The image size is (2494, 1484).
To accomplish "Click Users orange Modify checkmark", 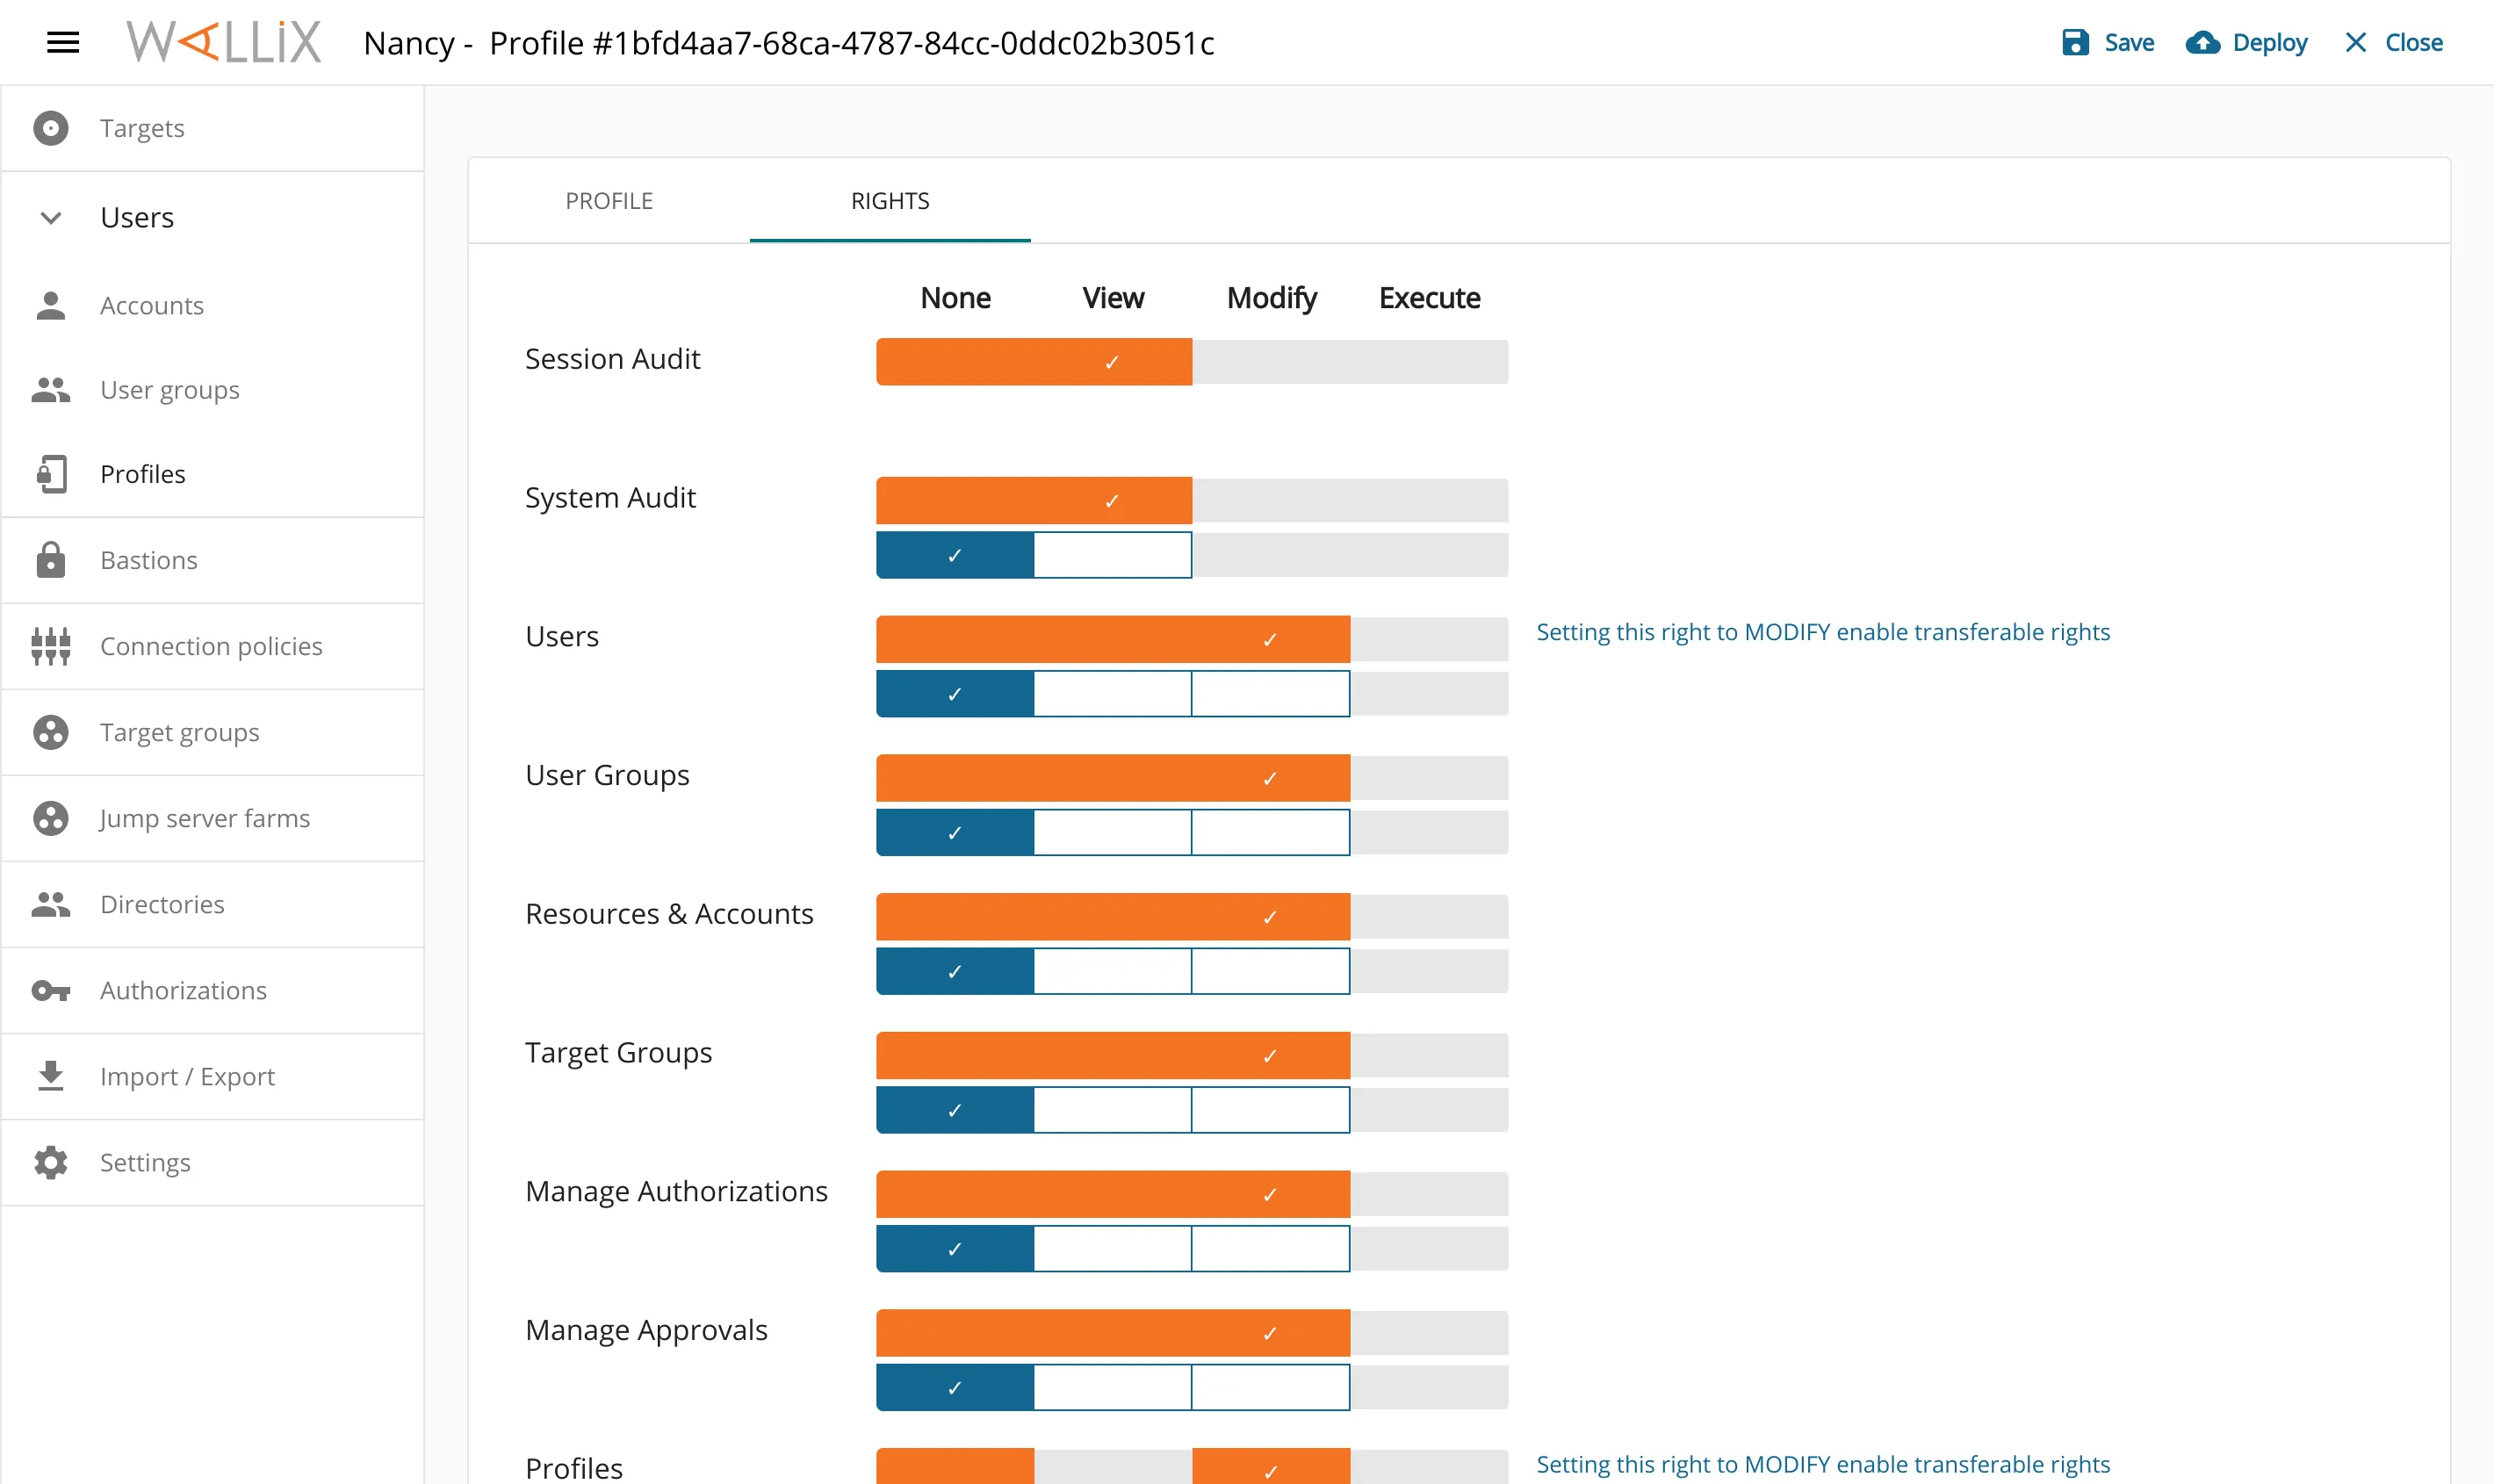I will 1271,639.
